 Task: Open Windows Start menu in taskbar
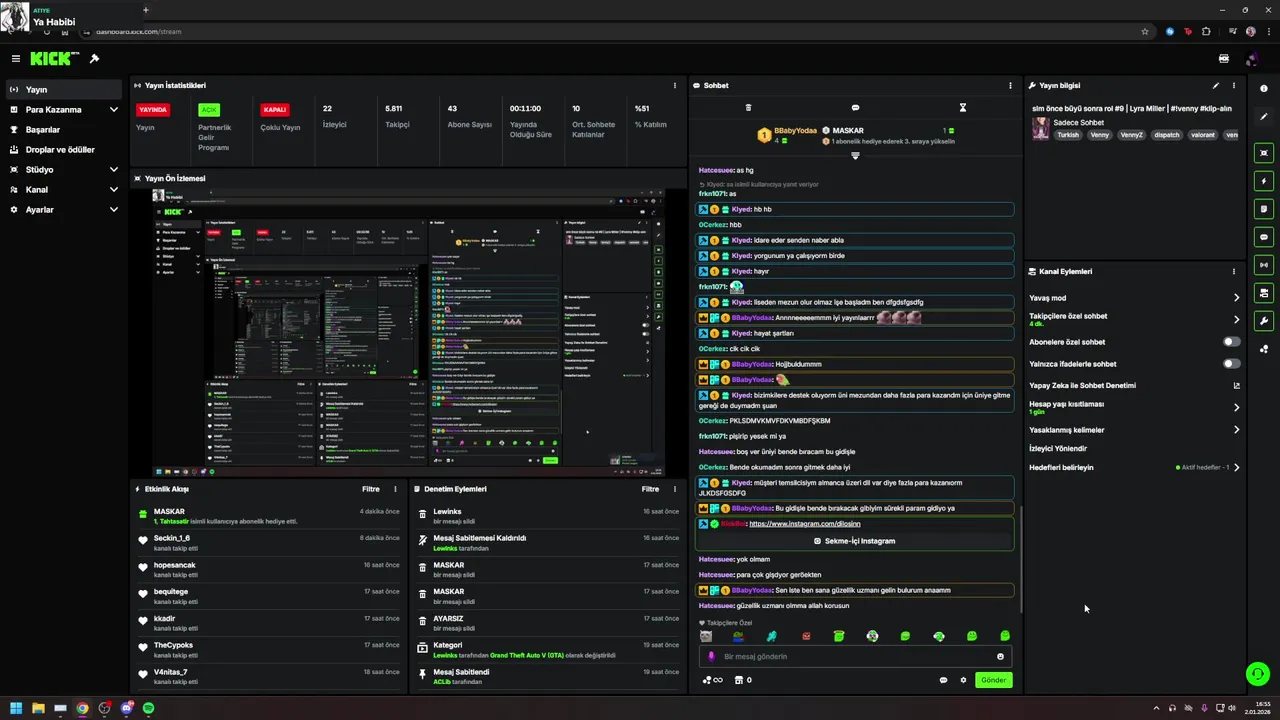pos(16,708)
